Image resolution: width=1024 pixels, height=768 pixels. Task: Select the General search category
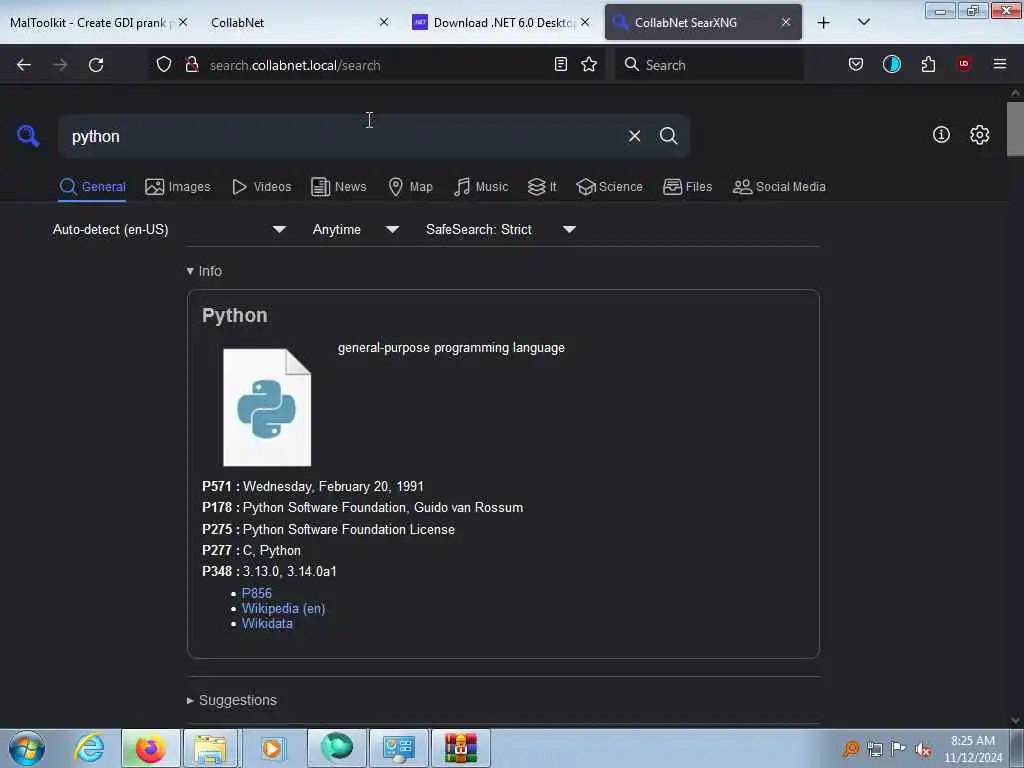click(92, 187)
